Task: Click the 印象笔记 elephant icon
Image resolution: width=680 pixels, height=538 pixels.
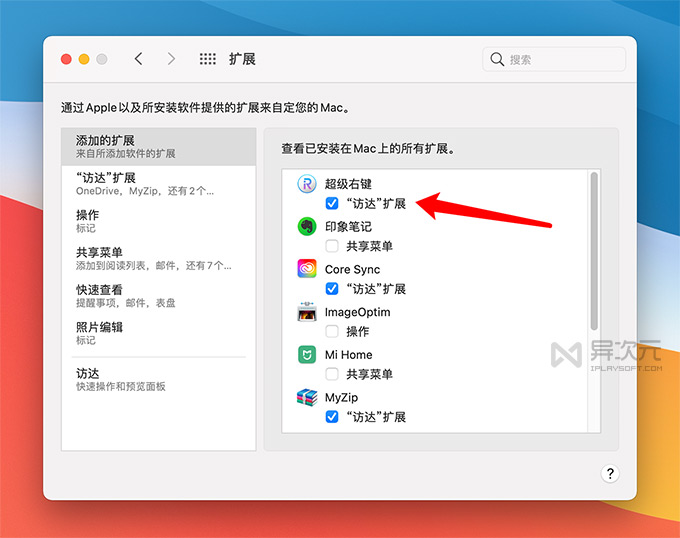Action: [307, 226]
